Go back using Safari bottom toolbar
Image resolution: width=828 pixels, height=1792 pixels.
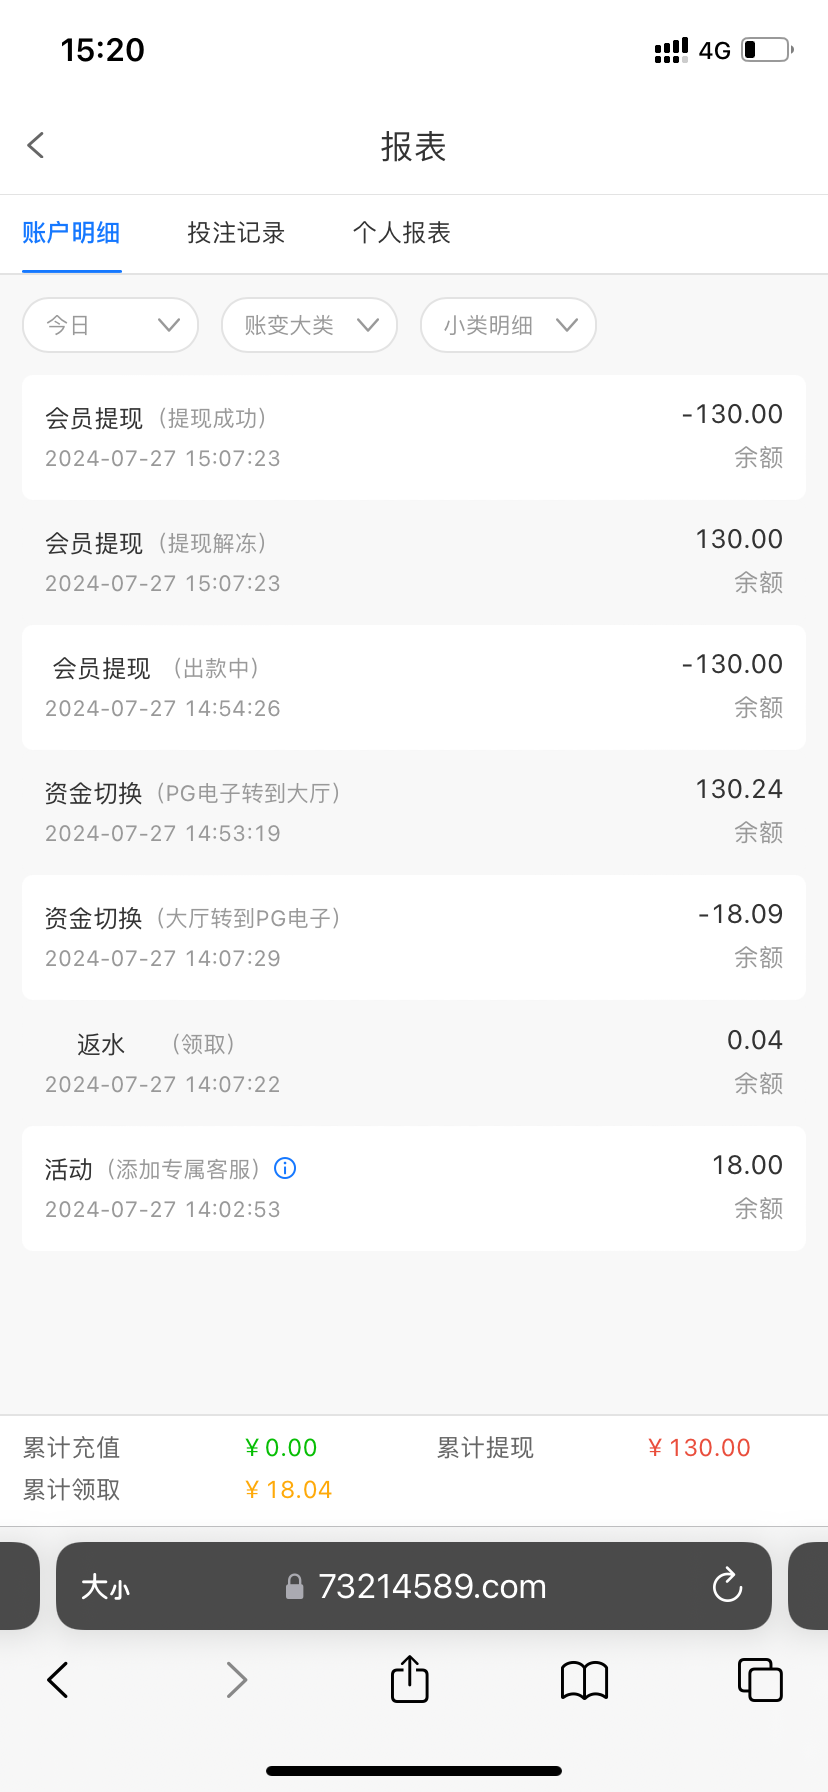58,1680
